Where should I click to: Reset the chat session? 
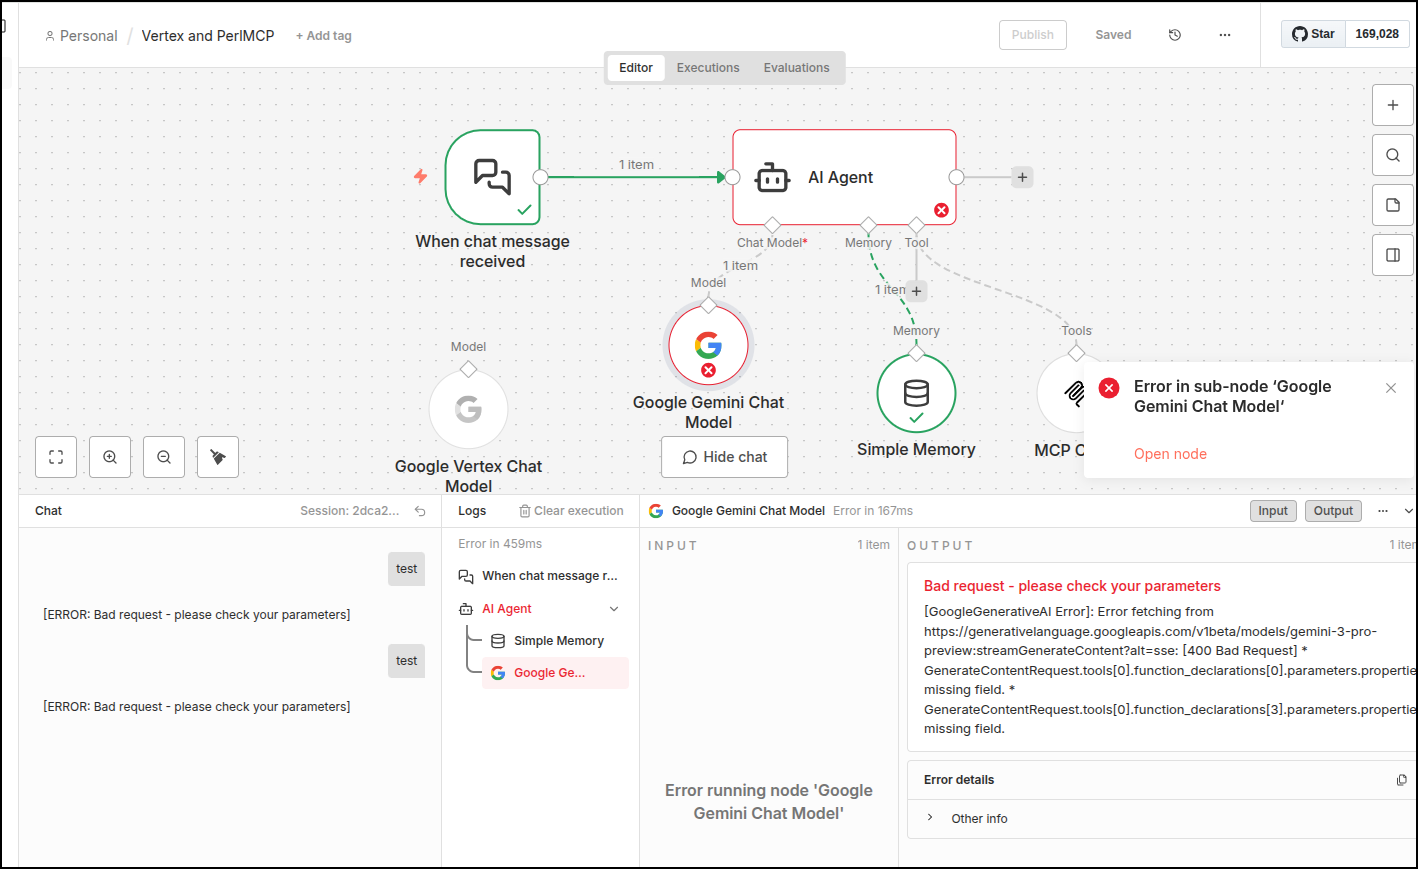point(421,511)
